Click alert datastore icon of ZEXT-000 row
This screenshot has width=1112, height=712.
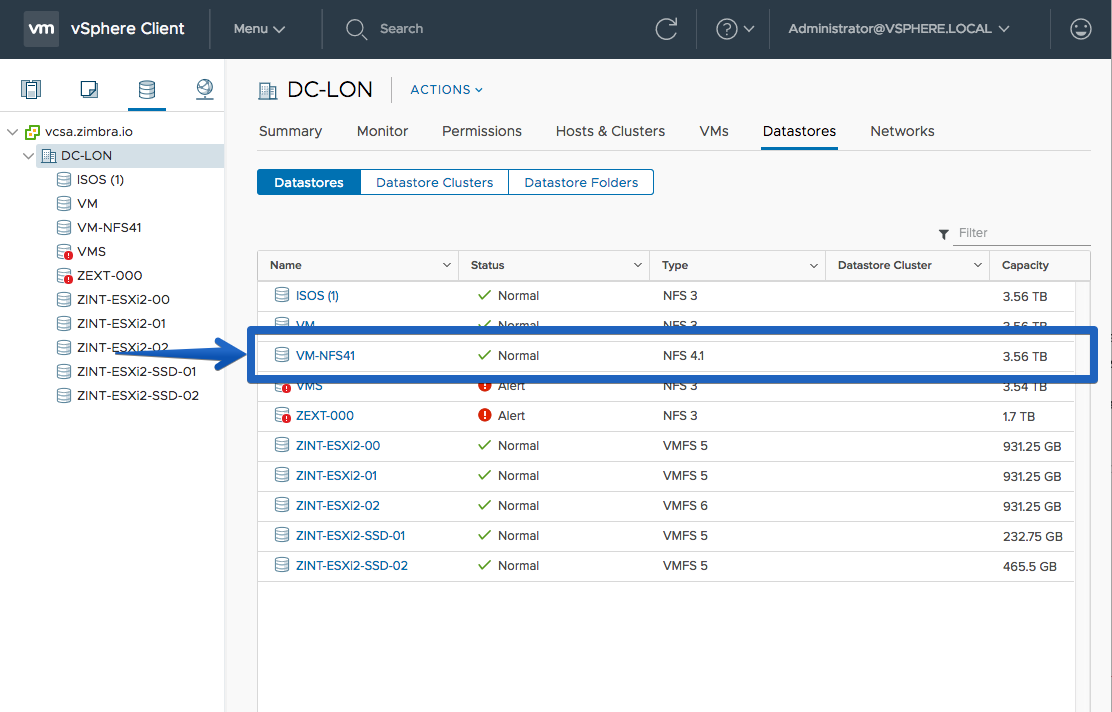(282, 415)
